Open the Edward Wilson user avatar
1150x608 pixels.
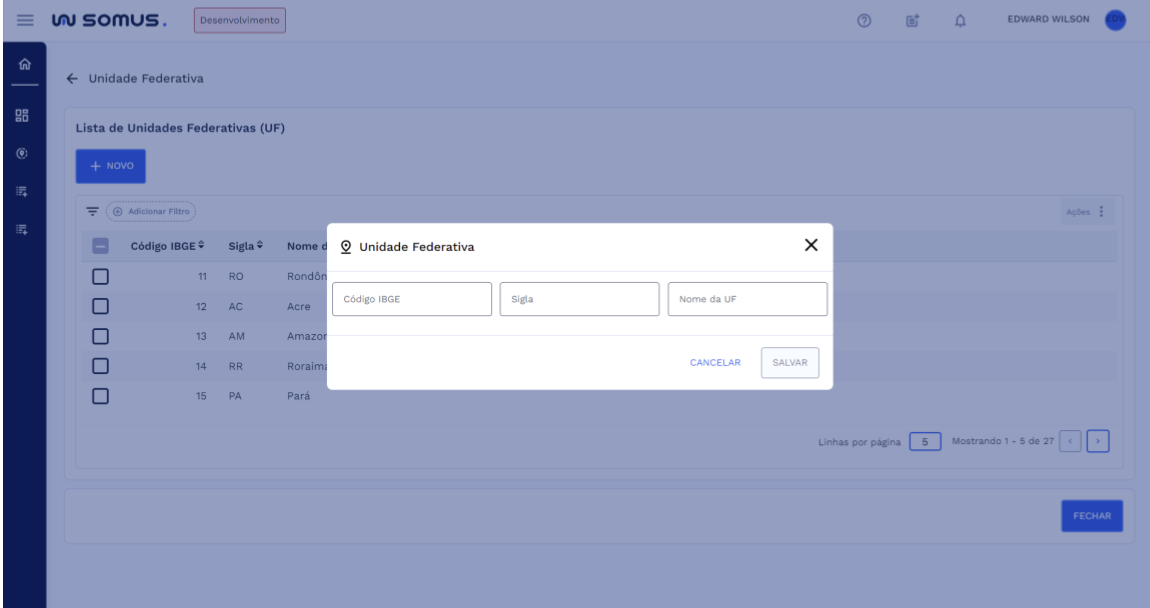tap(1115, 20)
